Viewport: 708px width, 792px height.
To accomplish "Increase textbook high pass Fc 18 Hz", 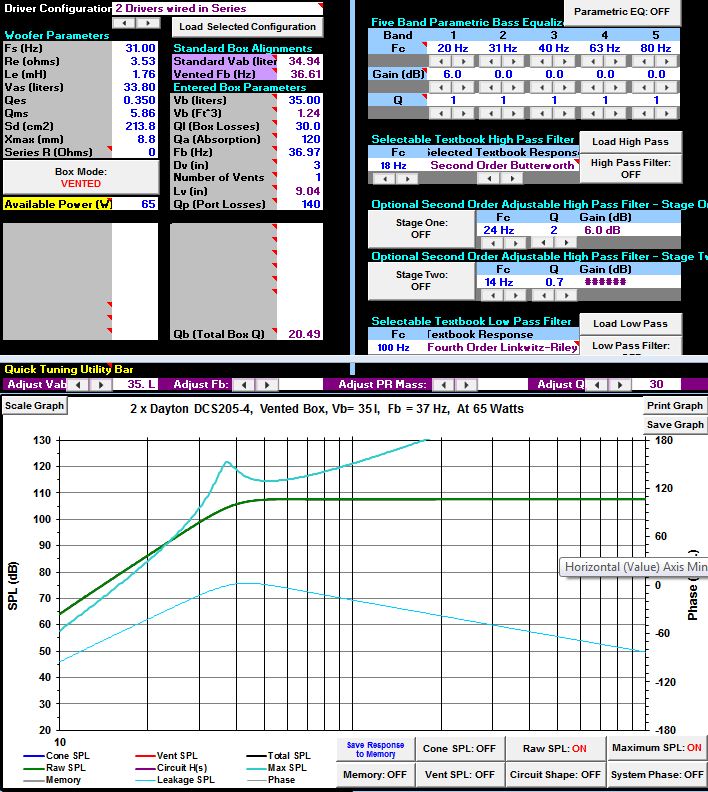I will [408, 178].
